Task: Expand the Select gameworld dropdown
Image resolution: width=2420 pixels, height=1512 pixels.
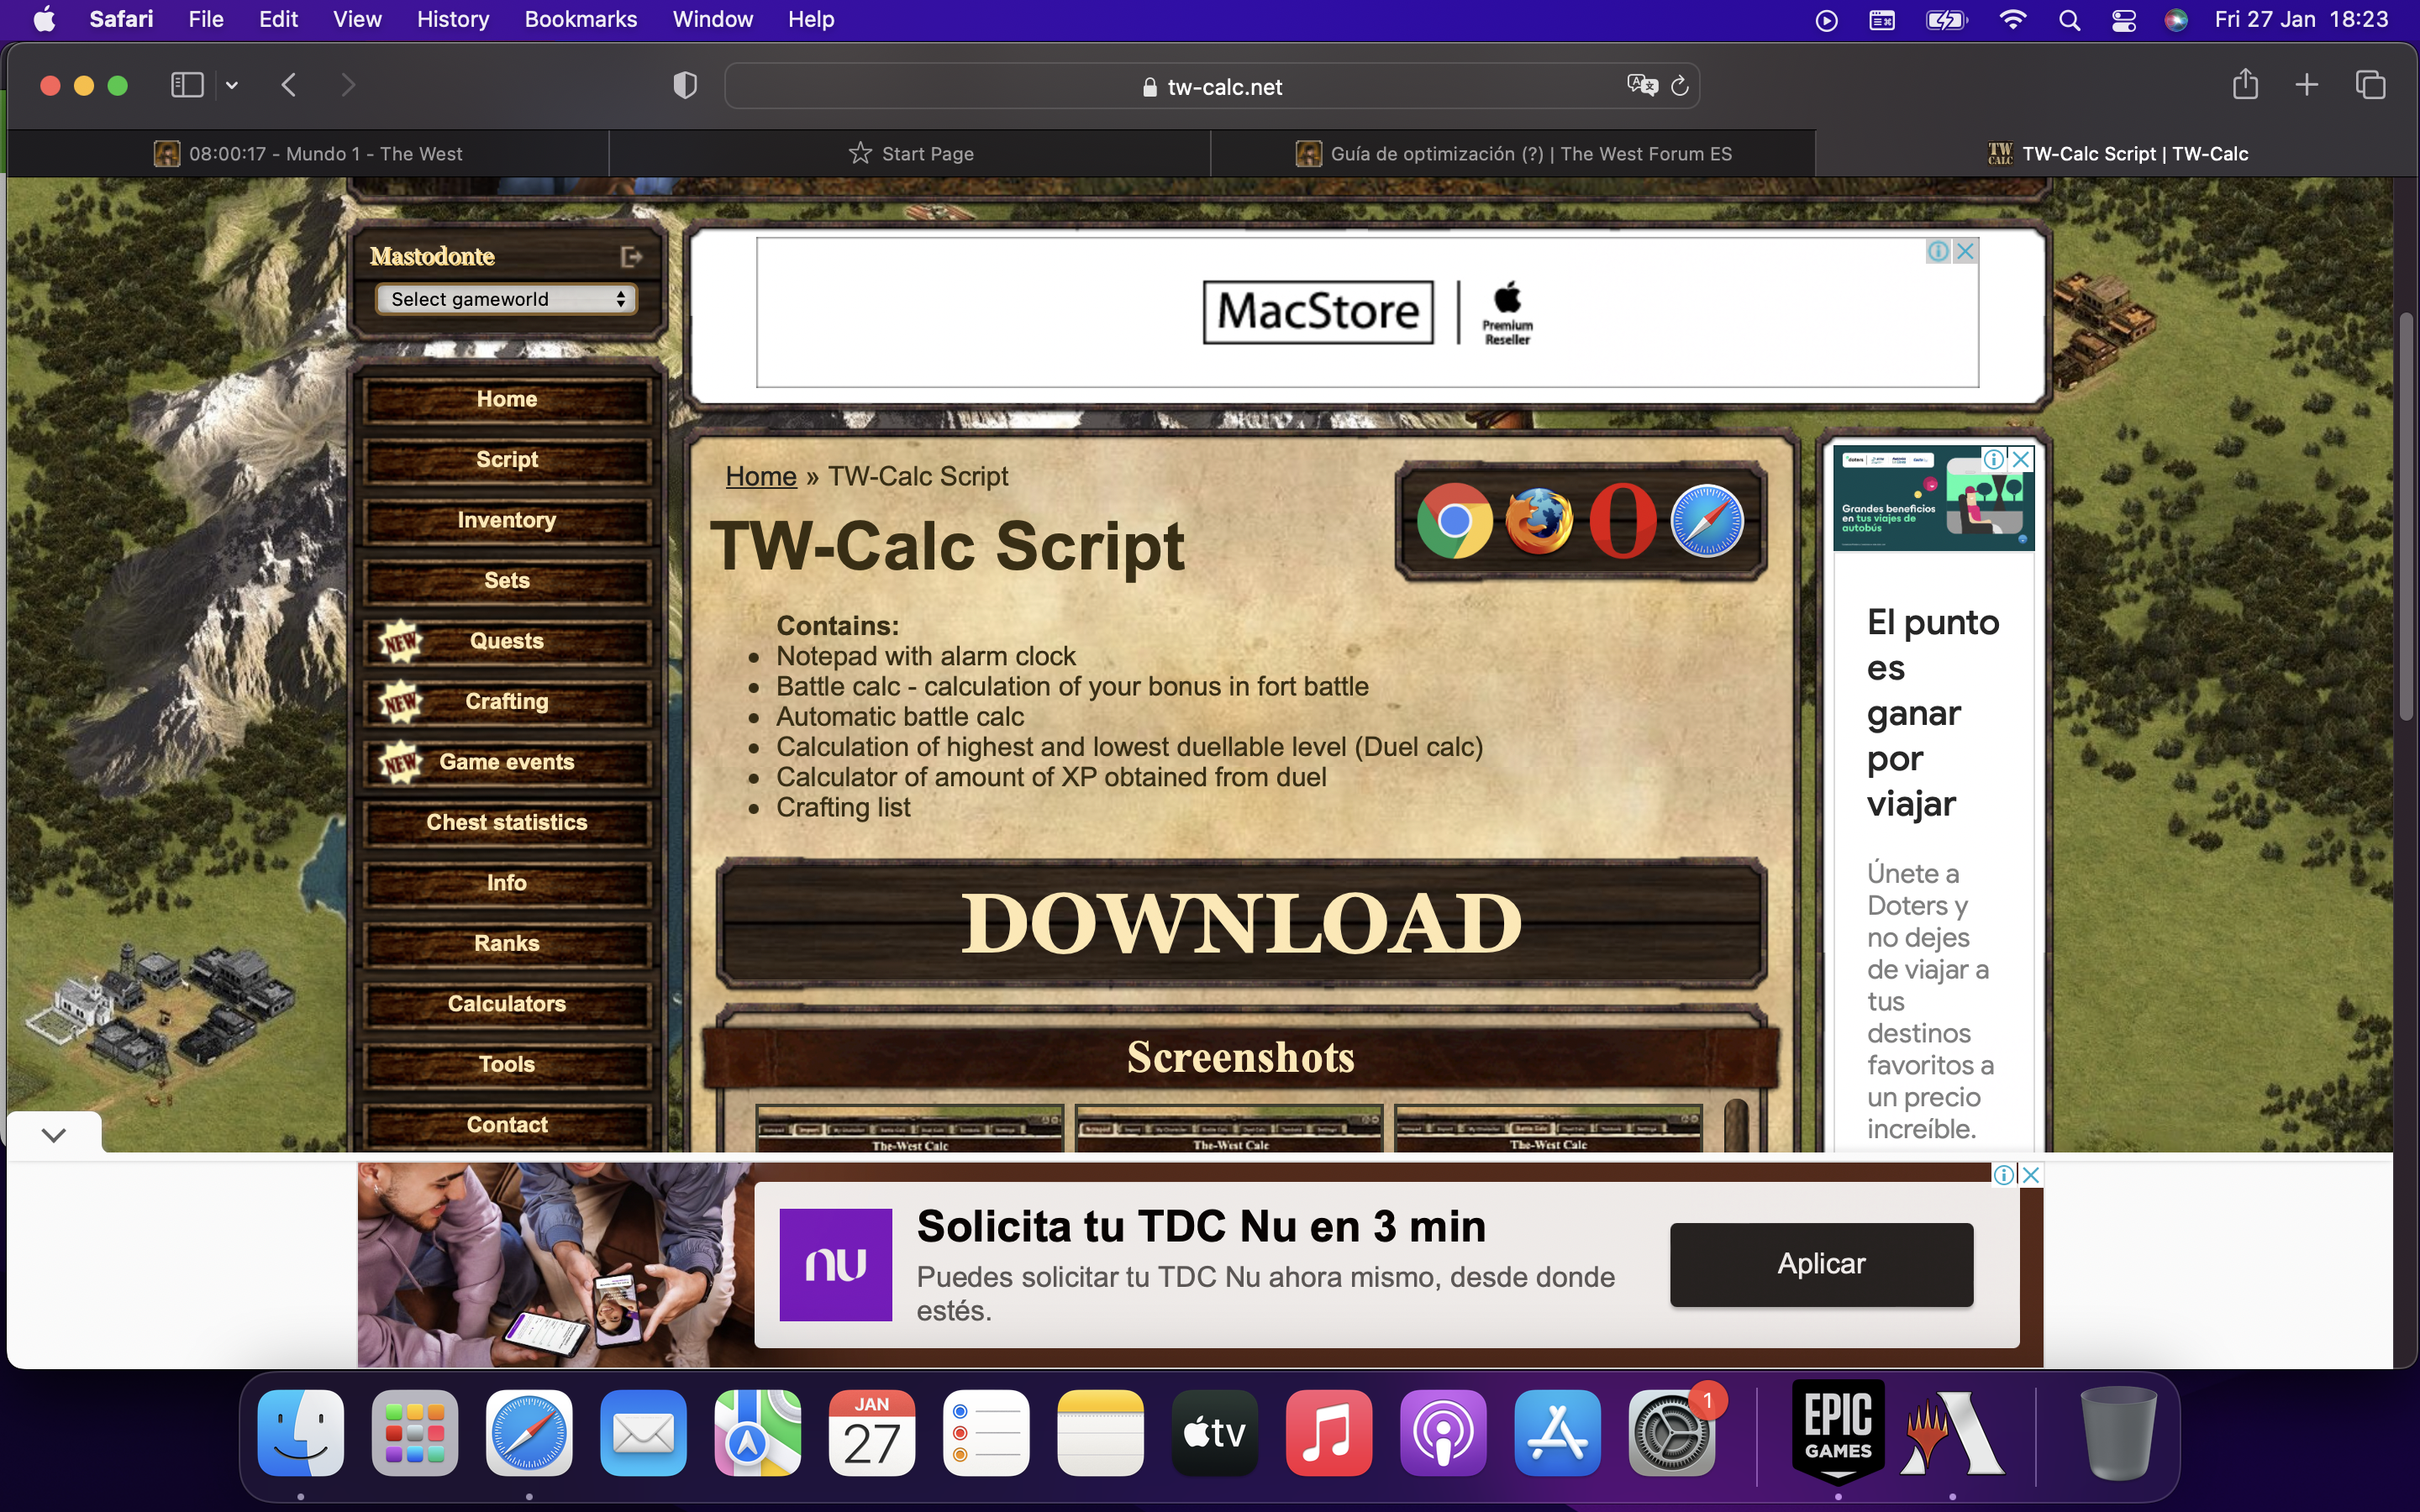Action: [x=506, y=299]
